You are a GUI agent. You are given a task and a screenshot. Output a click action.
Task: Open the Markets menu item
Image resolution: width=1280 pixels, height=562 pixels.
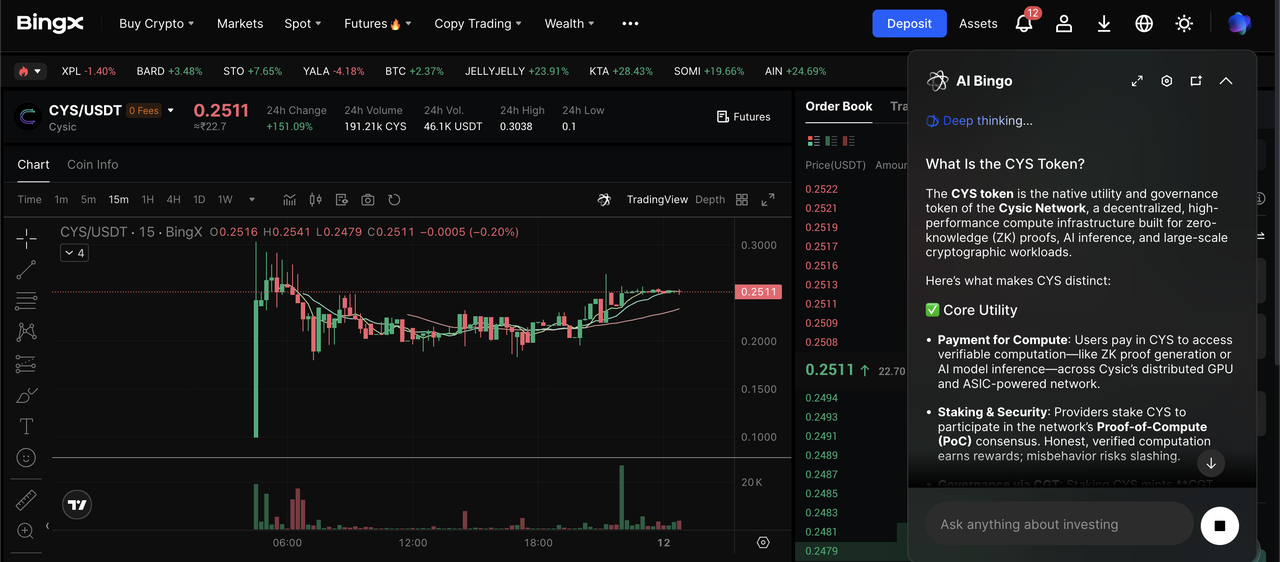click(x=240, y=23)
